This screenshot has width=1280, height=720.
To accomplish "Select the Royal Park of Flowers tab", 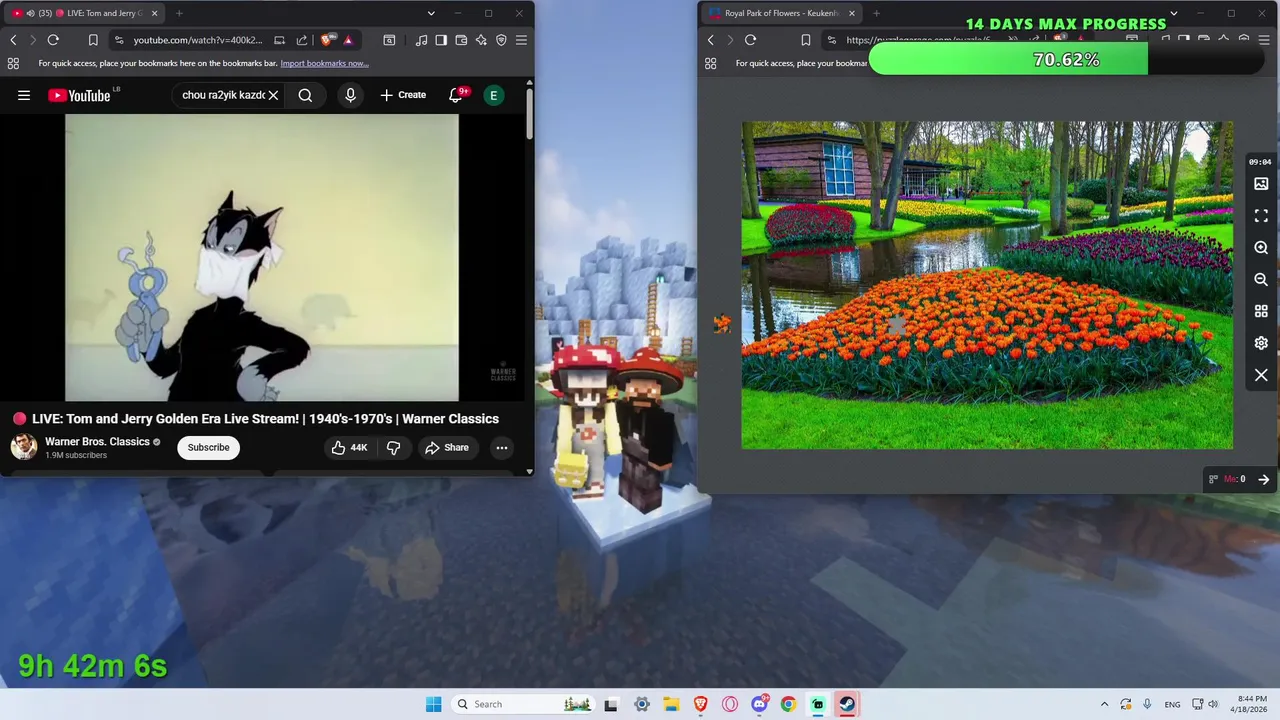I will point(780,13).
